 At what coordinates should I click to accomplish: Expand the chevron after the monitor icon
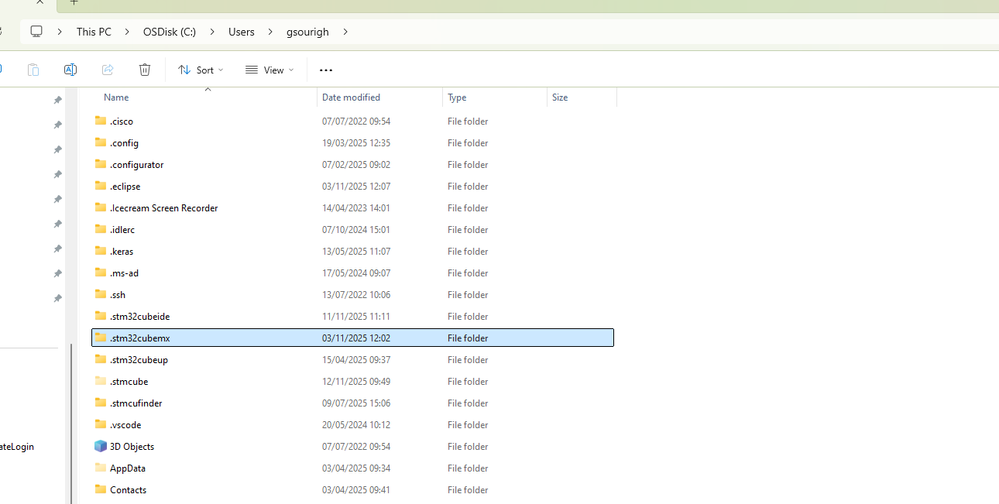click(x=59, y=31)
